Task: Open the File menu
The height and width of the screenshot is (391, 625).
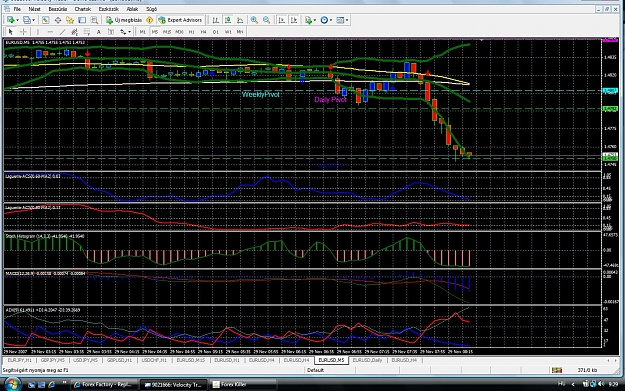Action: point(17,9)
